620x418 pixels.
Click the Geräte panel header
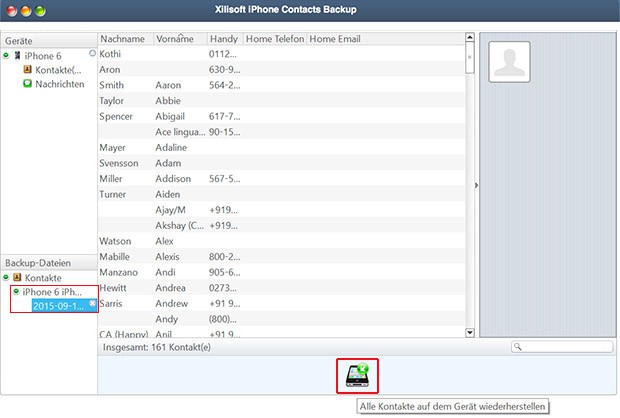pos(49,41)
